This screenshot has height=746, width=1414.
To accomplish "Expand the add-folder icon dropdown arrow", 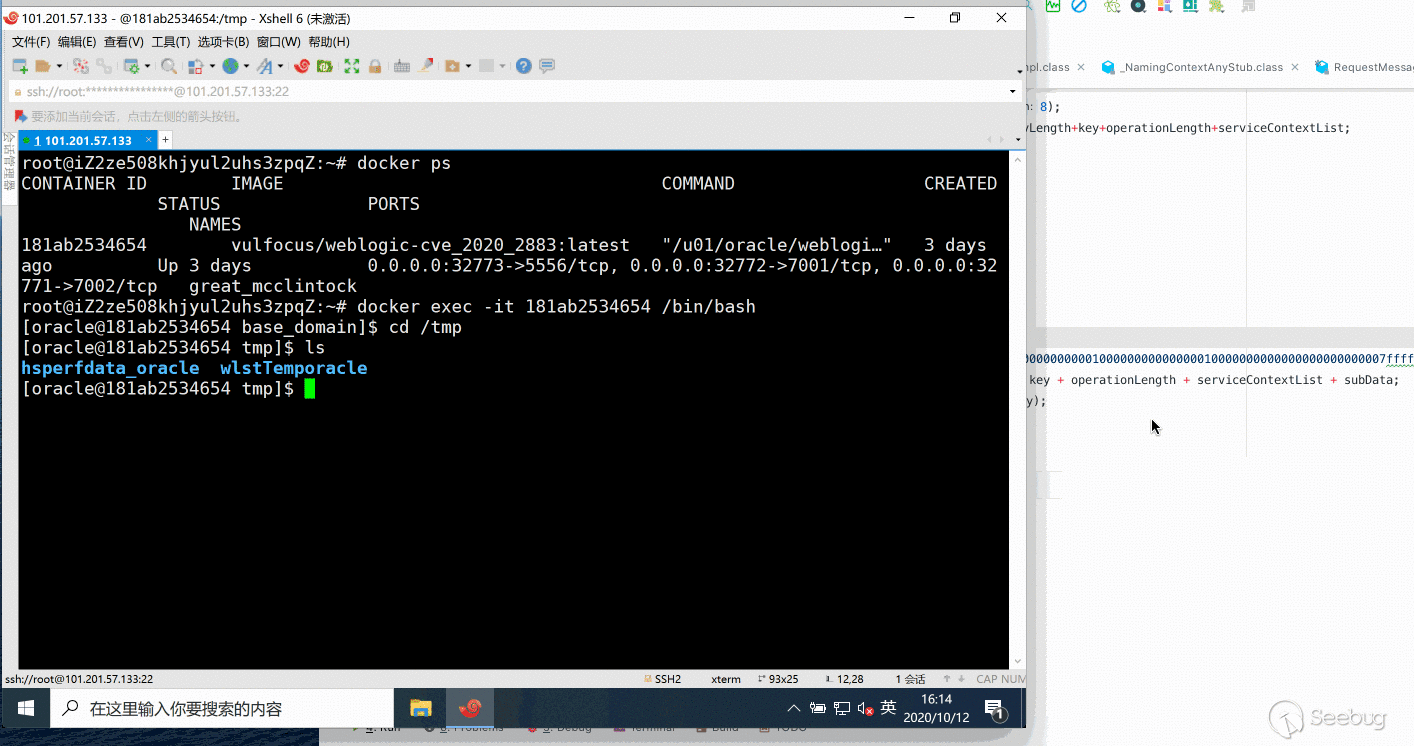I will tap(468, 66).
